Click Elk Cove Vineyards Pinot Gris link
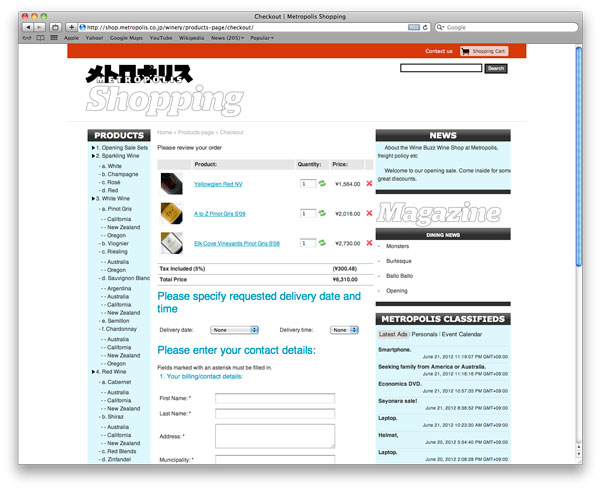 tap(237, 243)
